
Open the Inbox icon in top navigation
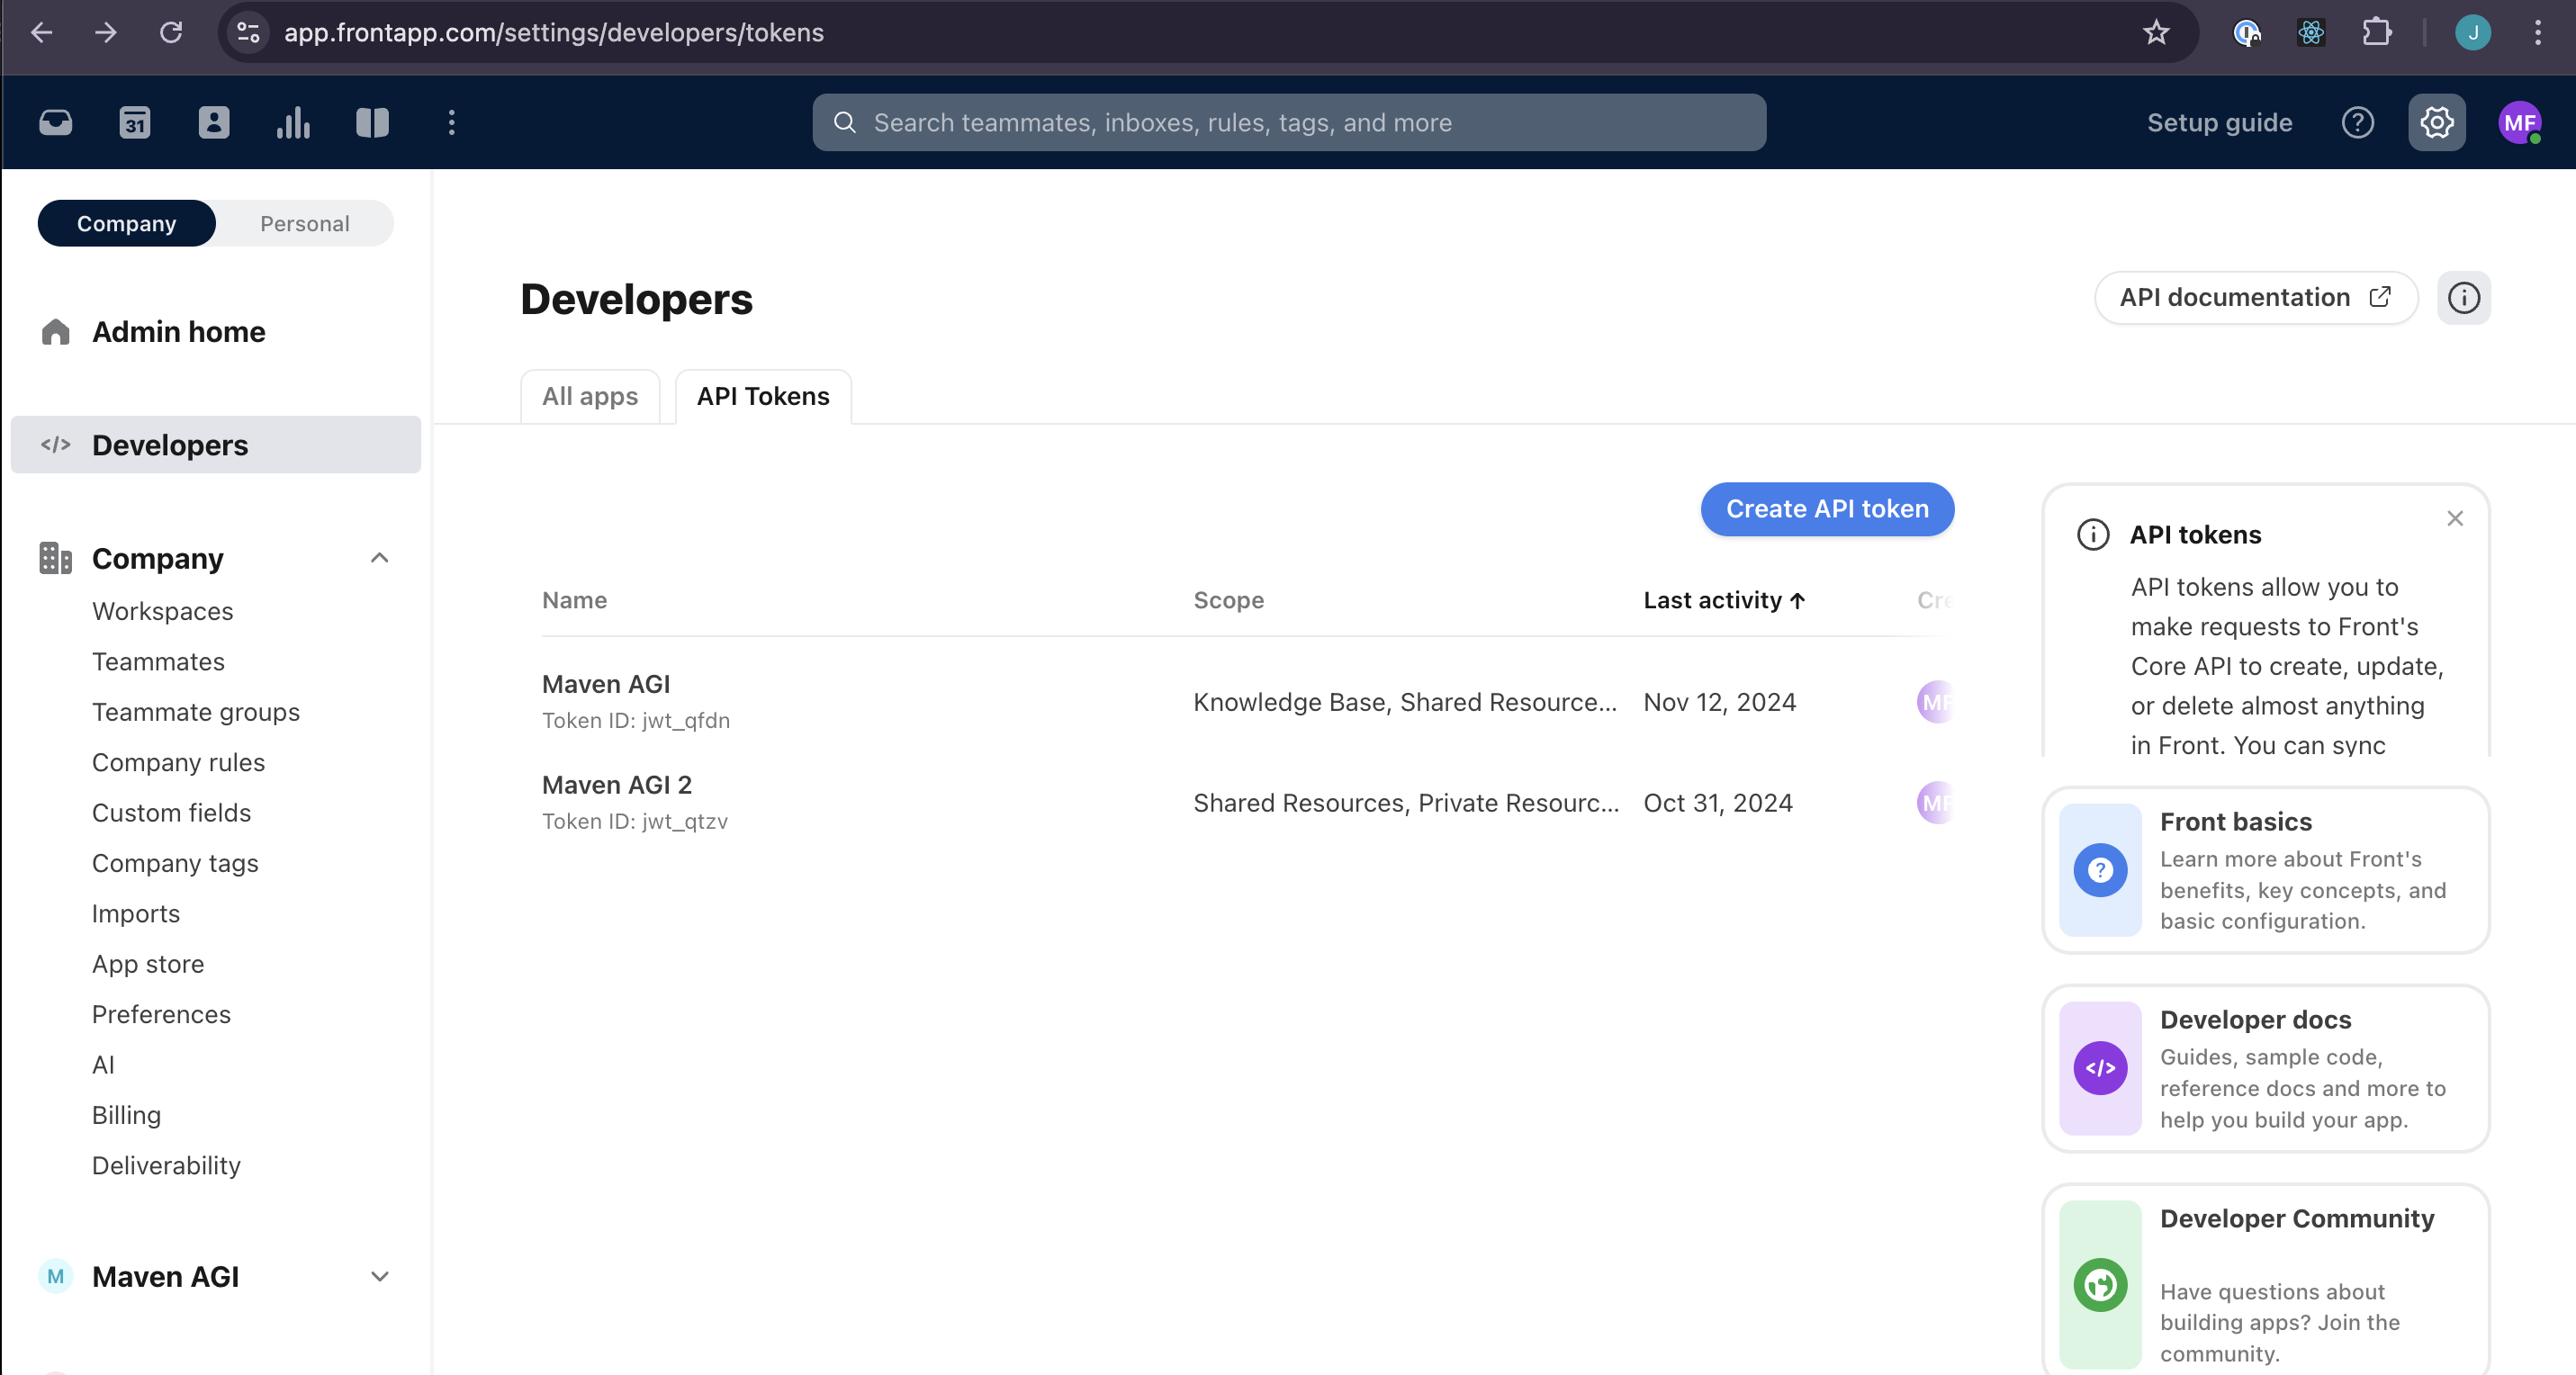pos(56,122)
